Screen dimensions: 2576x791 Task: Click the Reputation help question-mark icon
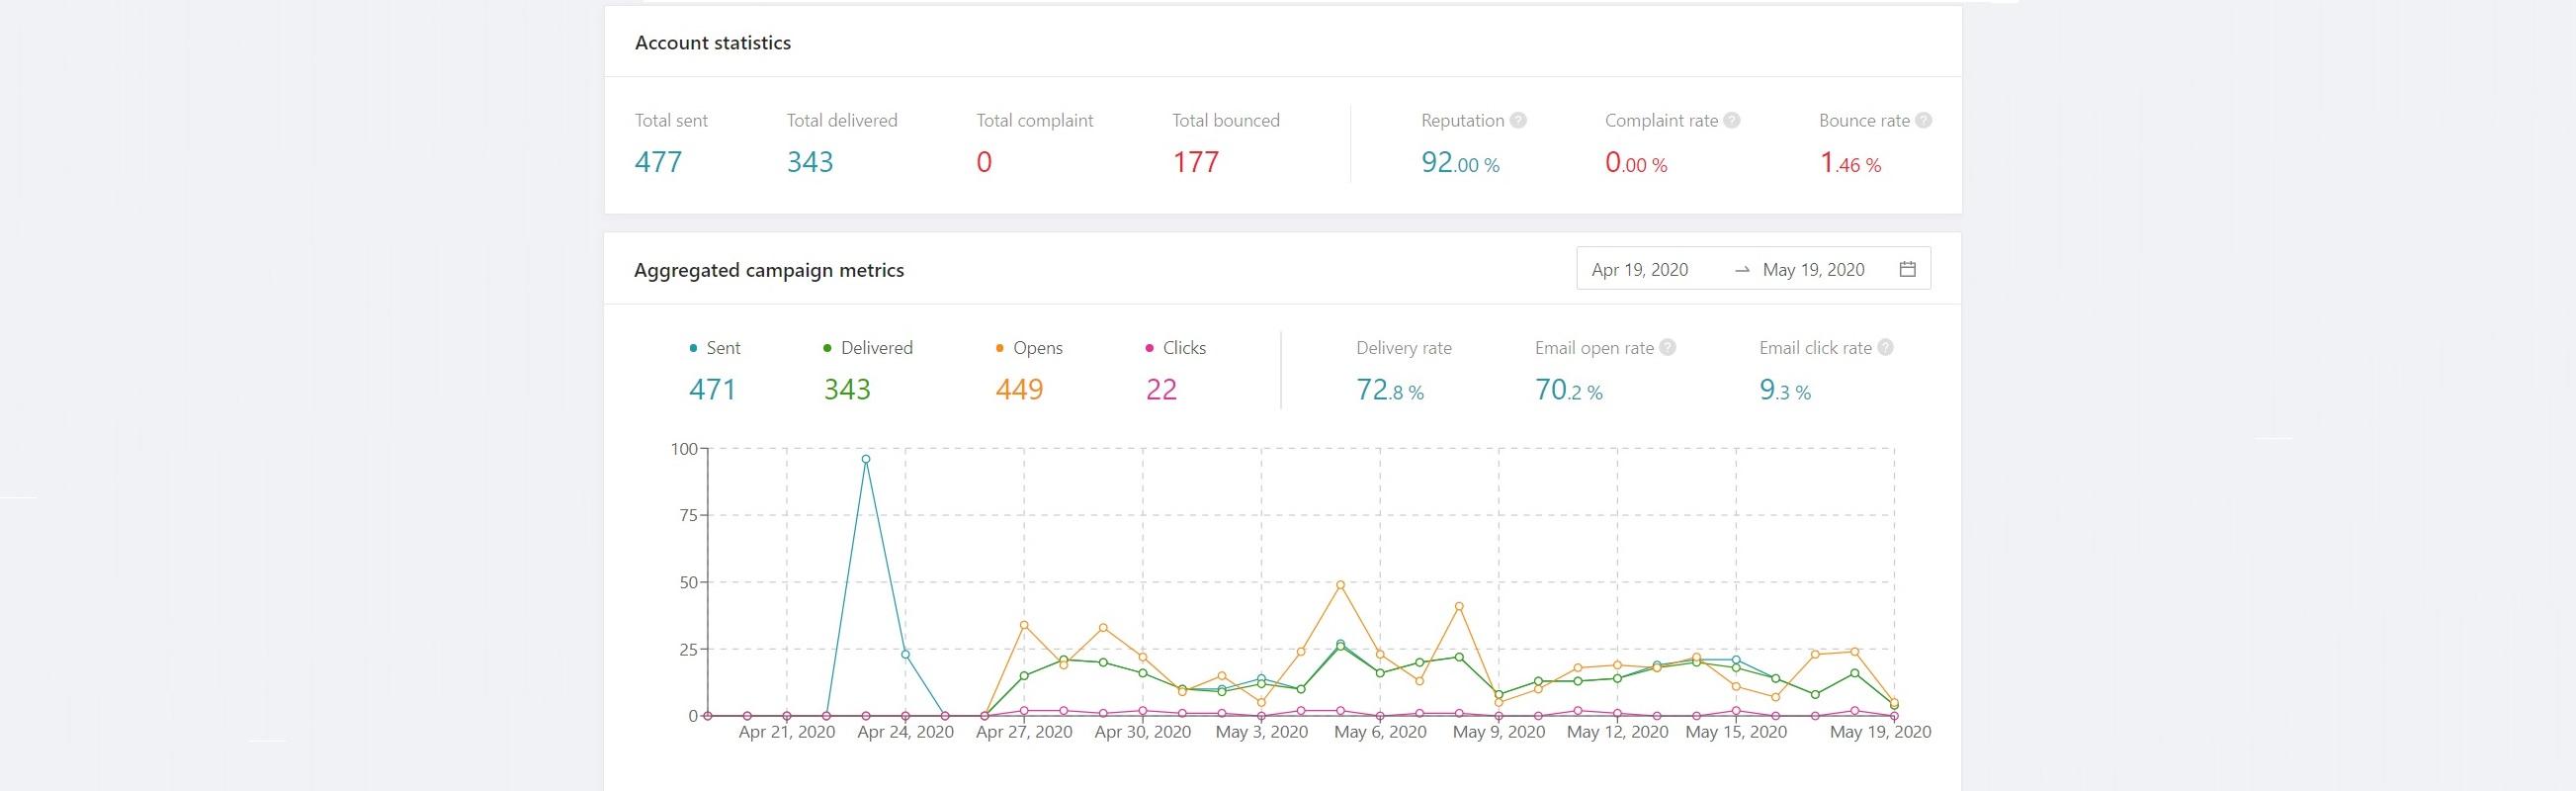1518,120
